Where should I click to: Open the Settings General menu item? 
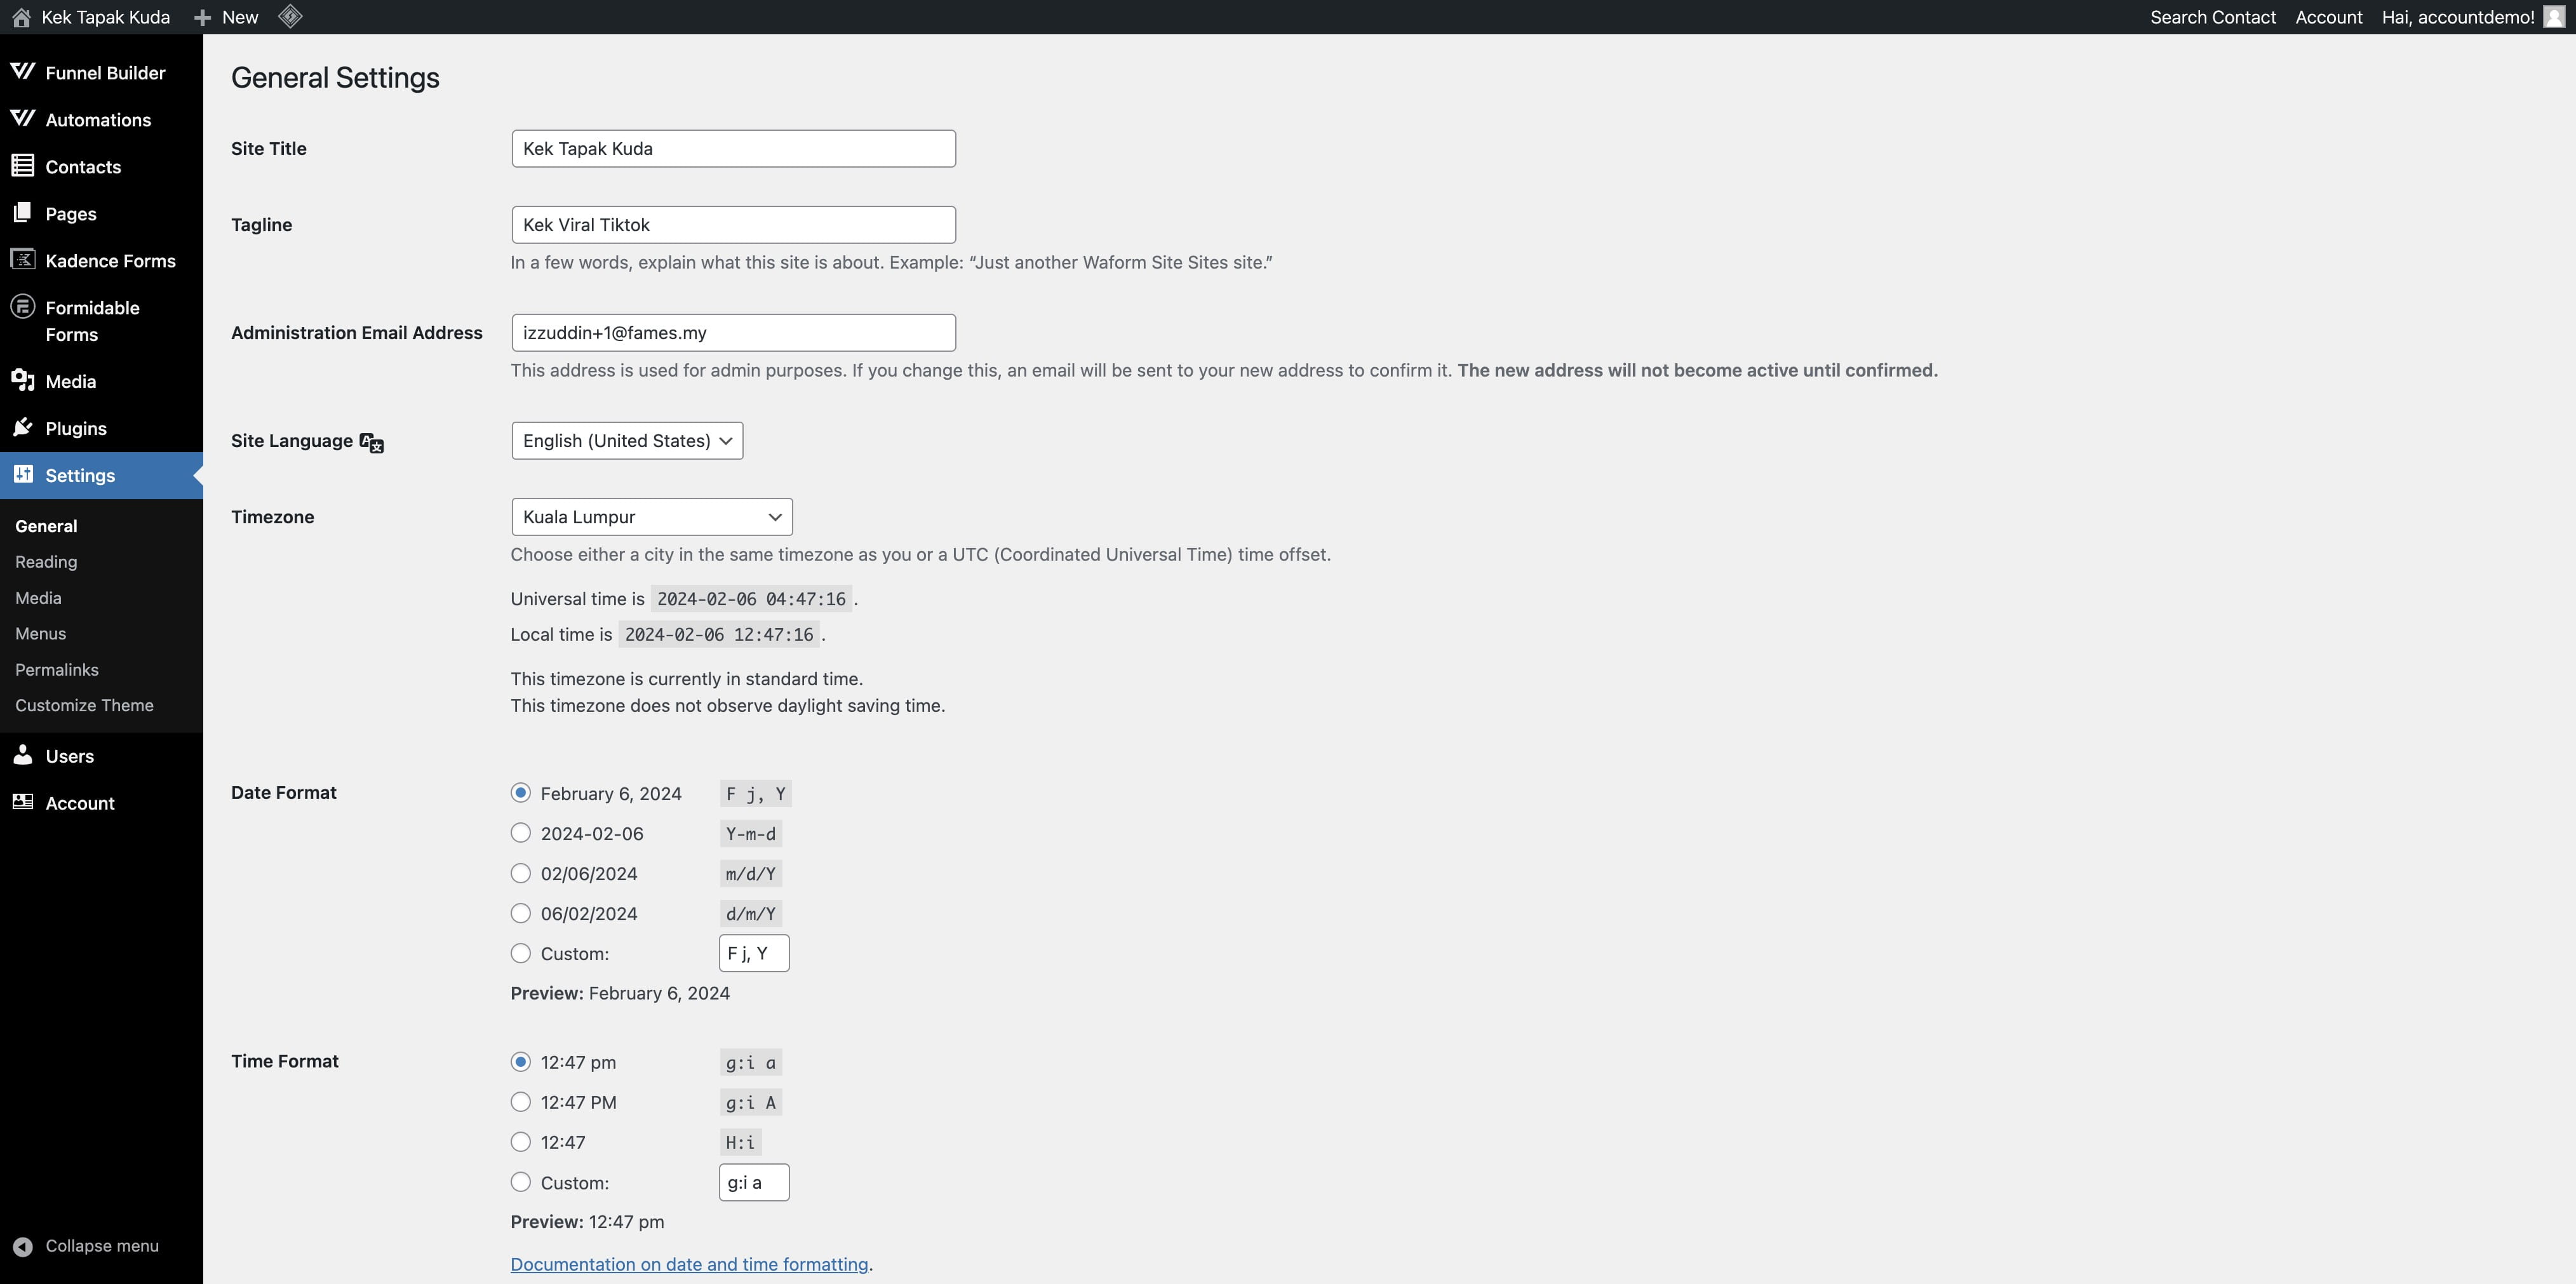click(46, 525)
